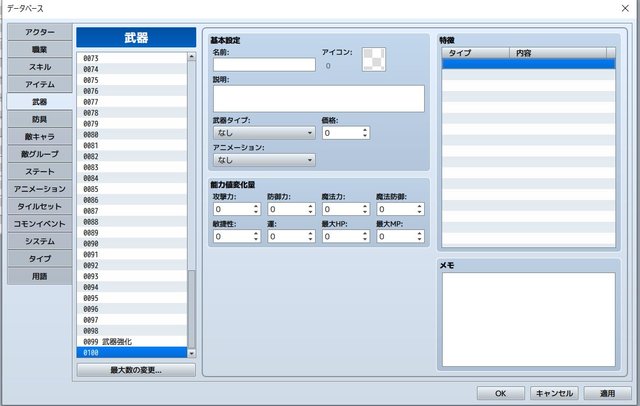Open the 武器タイプ dropdown
Viewport: 640px width, 406px height.
264,133
